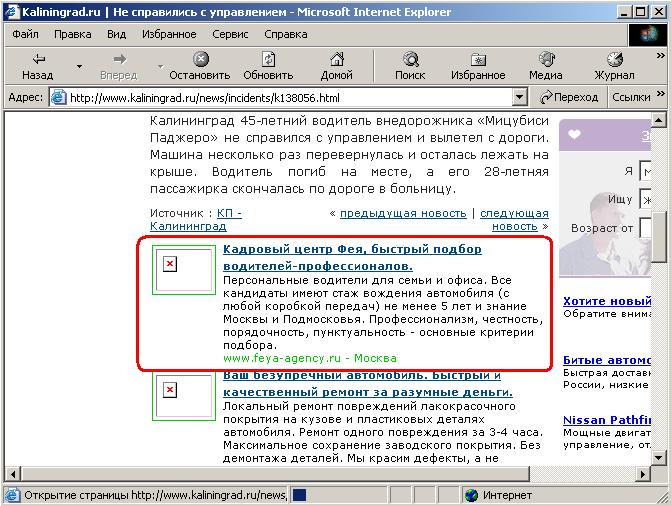Image resolution: width=671 pixels, height=506 pixels.
Task: Open the Файл menu
Action: click(25, 33)
